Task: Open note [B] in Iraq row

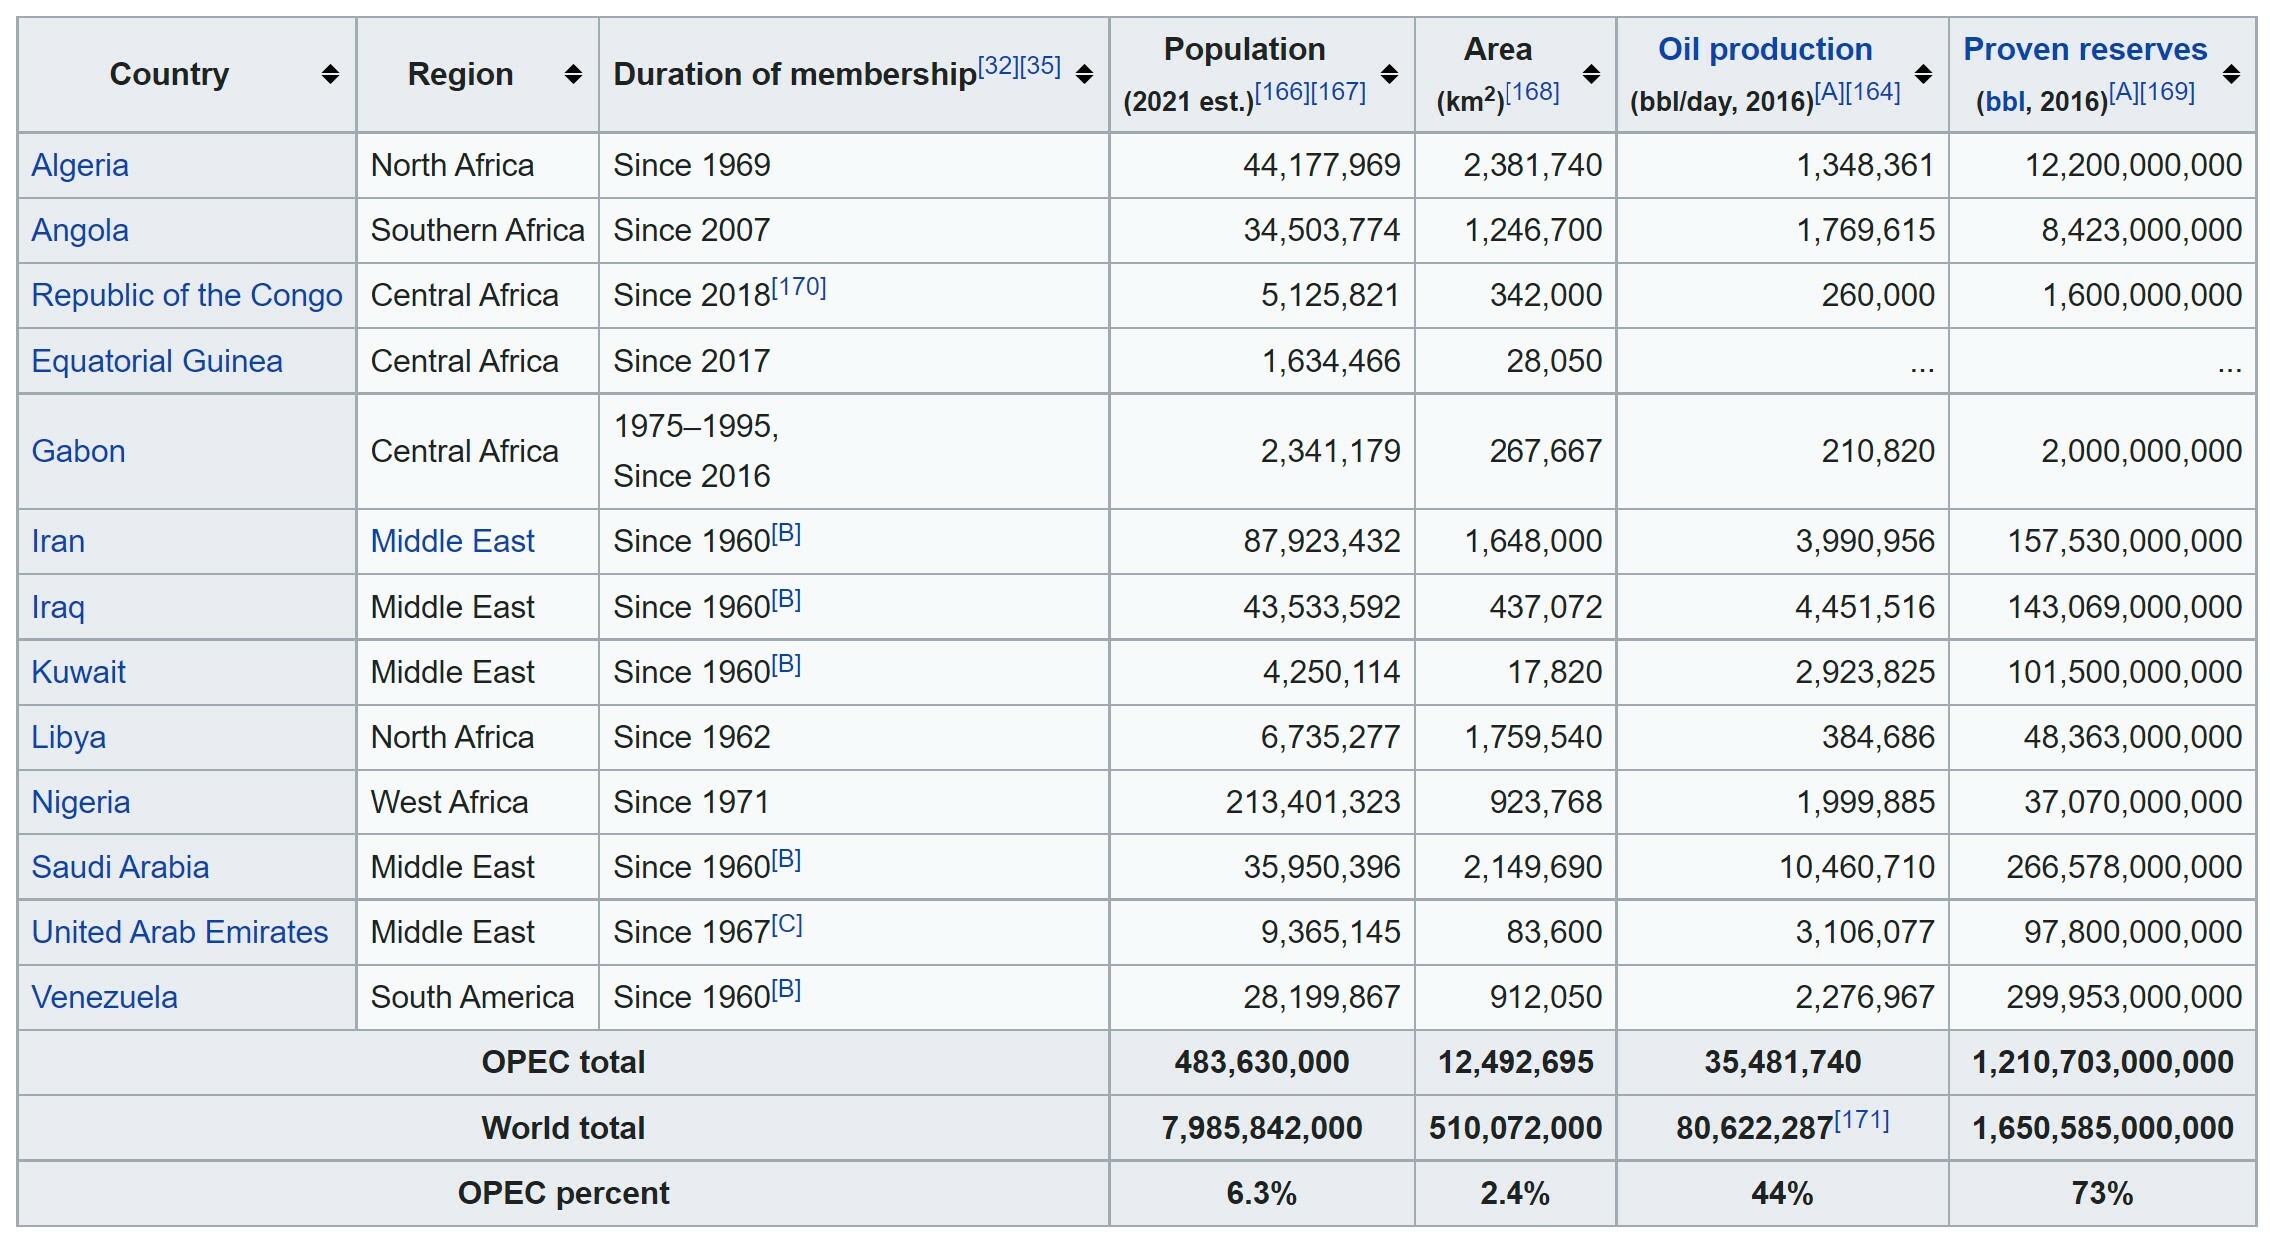Action: pyautogui.click(x=787, y=599)
